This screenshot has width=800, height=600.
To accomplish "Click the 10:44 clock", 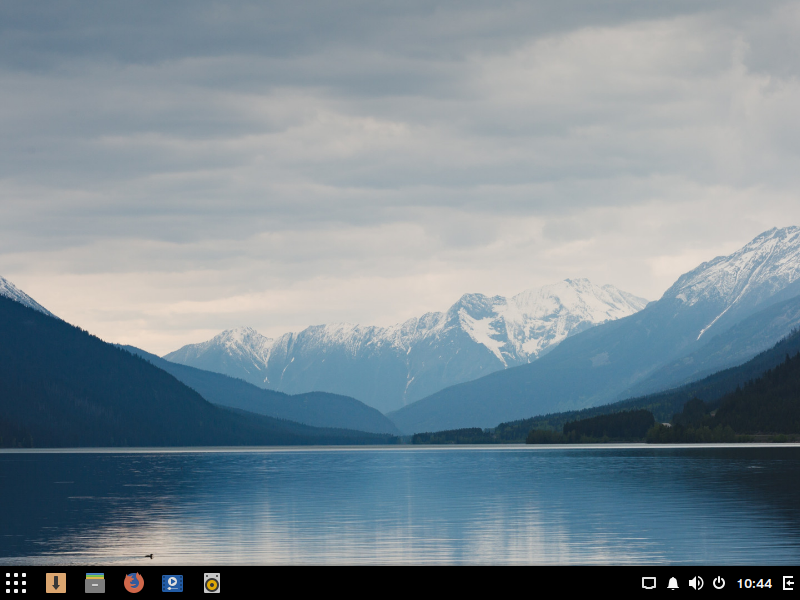I will (x=754, y=583).
